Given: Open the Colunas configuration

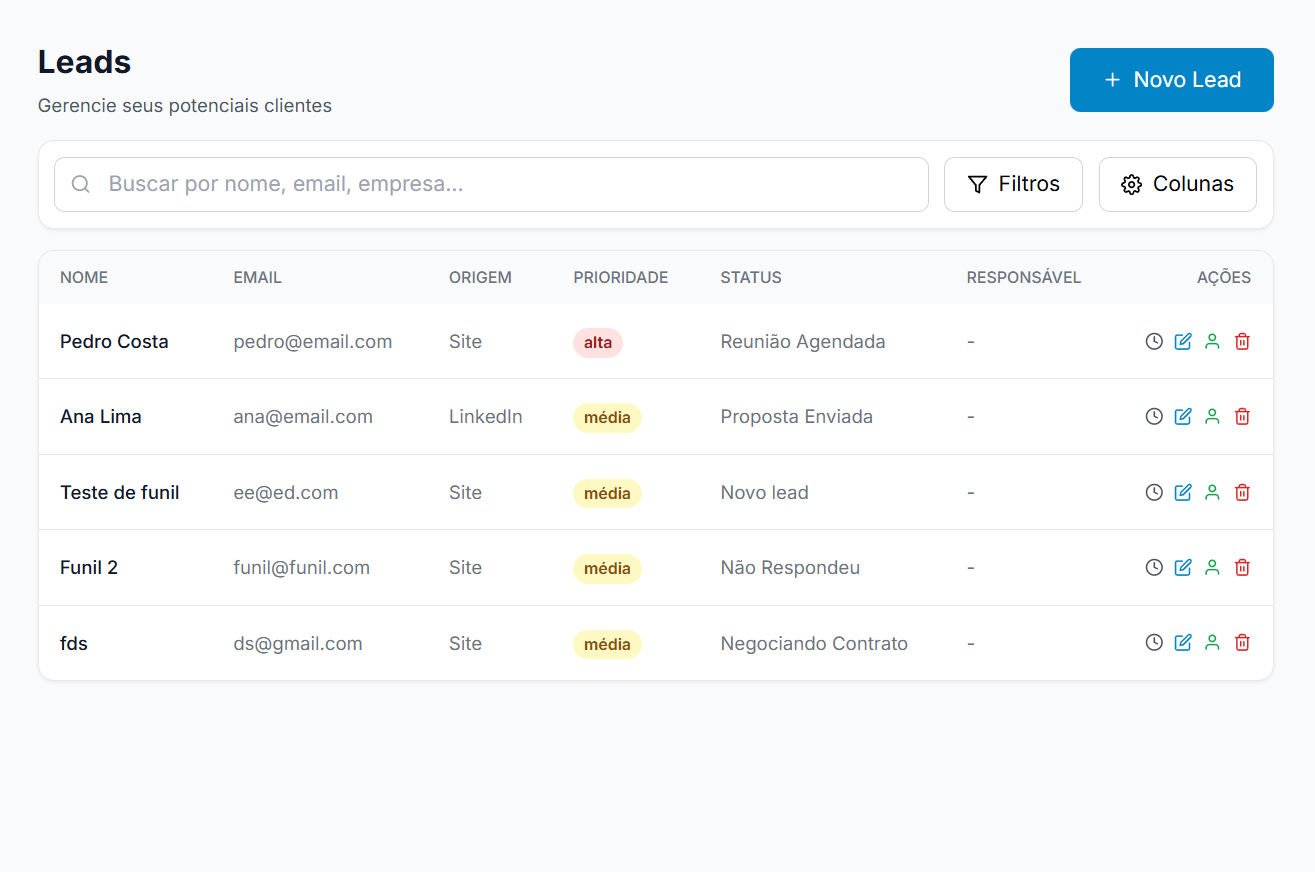Looking at the screenshot, I should pos(1177,184).
